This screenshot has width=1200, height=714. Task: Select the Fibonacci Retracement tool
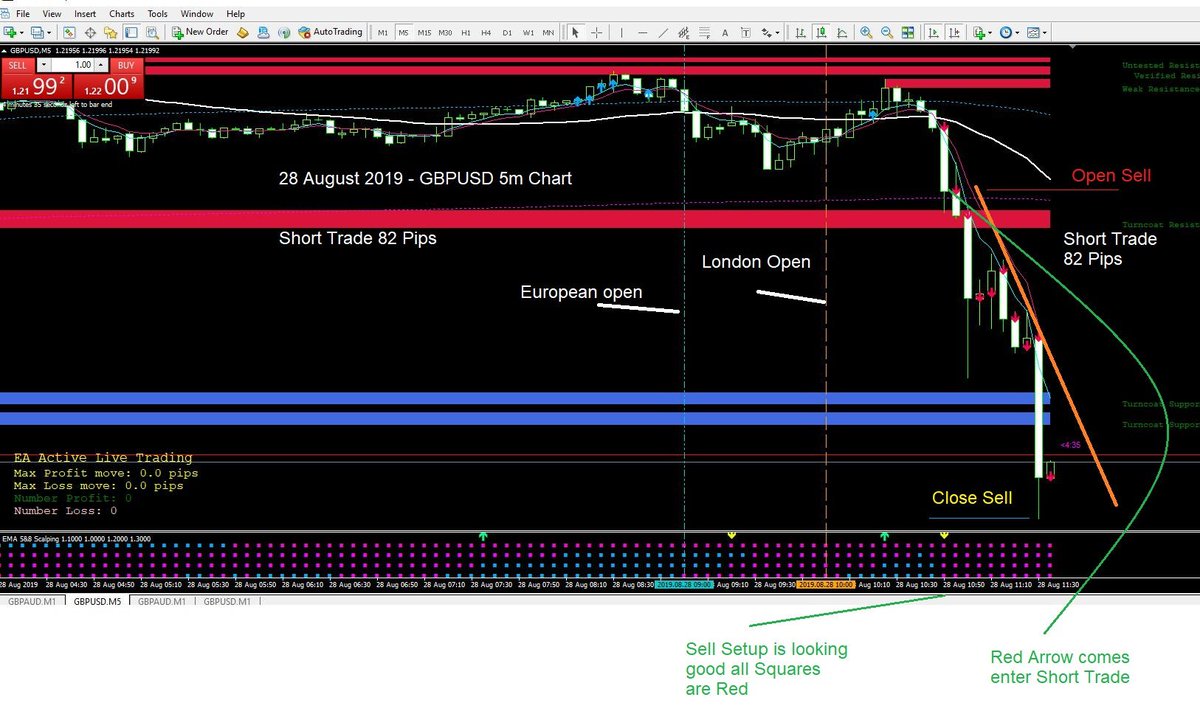tap(704, 32)
